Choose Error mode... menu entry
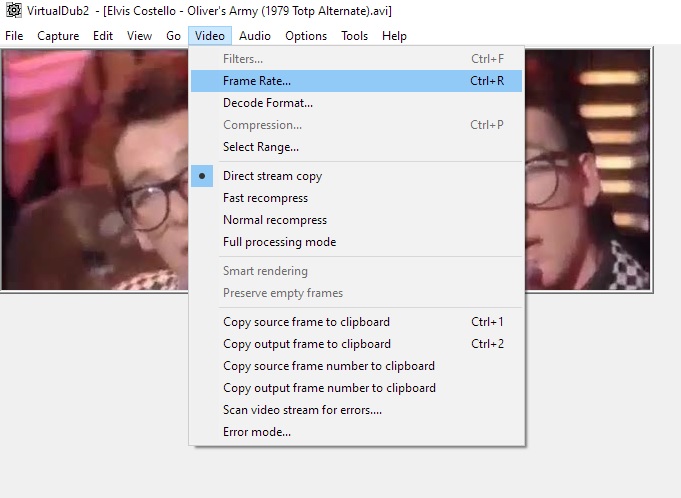681x498 pixels. [357, 432]
